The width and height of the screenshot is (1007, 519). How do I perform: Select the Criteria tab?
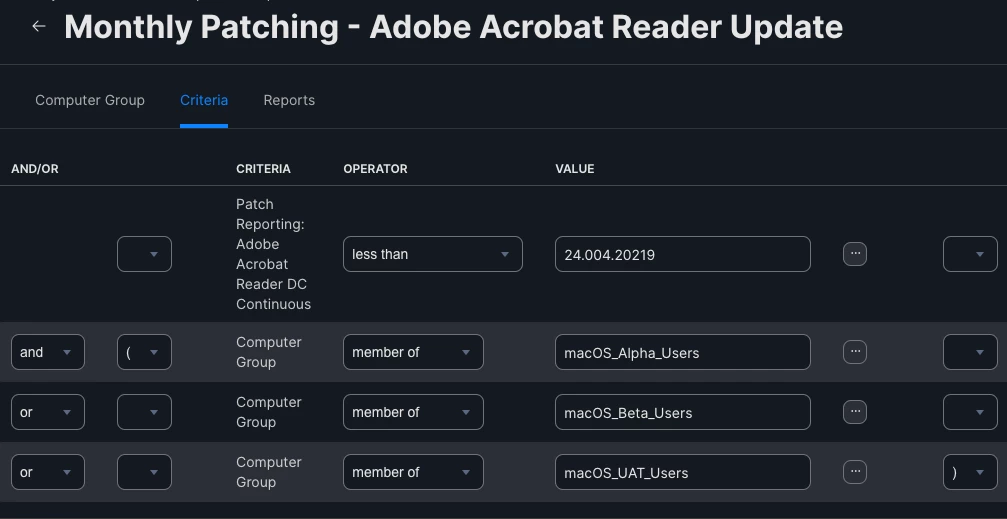(x=204, y=100)
